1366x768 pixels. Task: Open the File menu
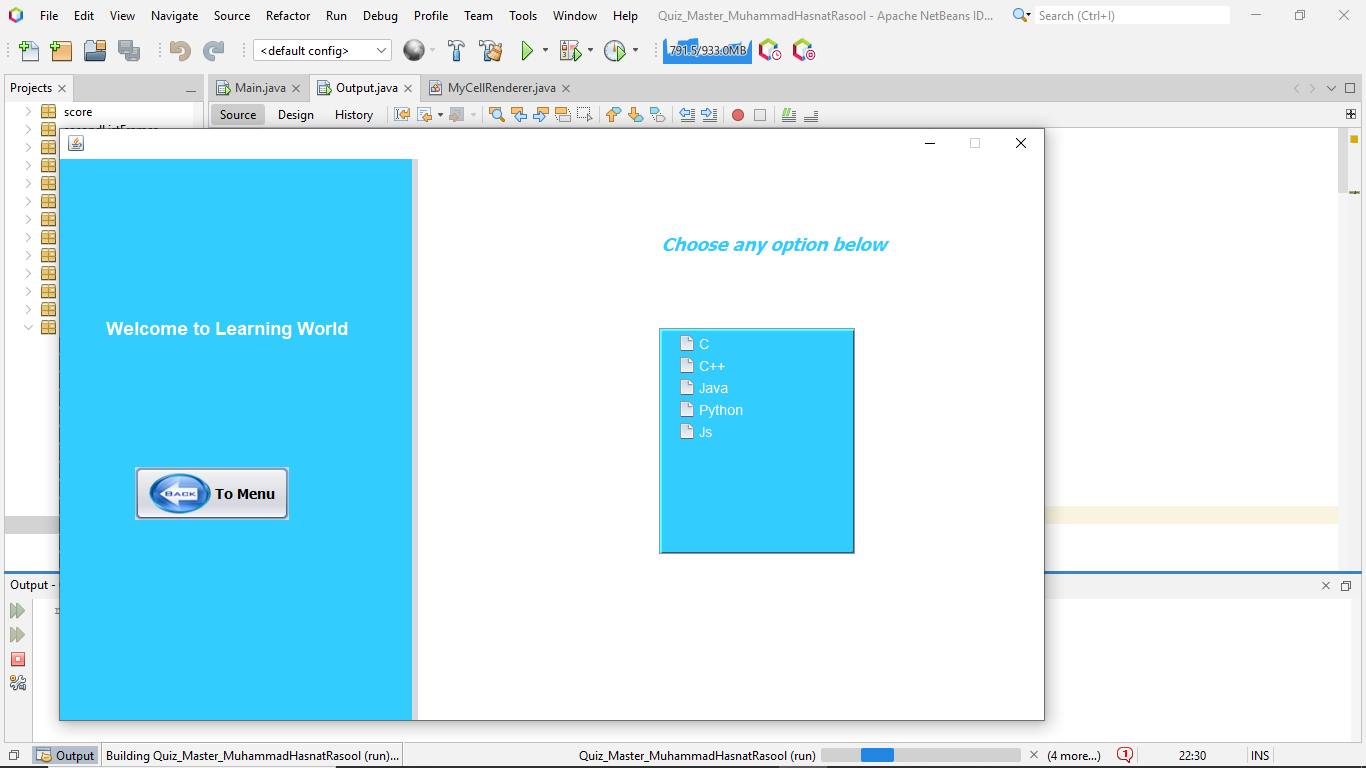(49, 15)
